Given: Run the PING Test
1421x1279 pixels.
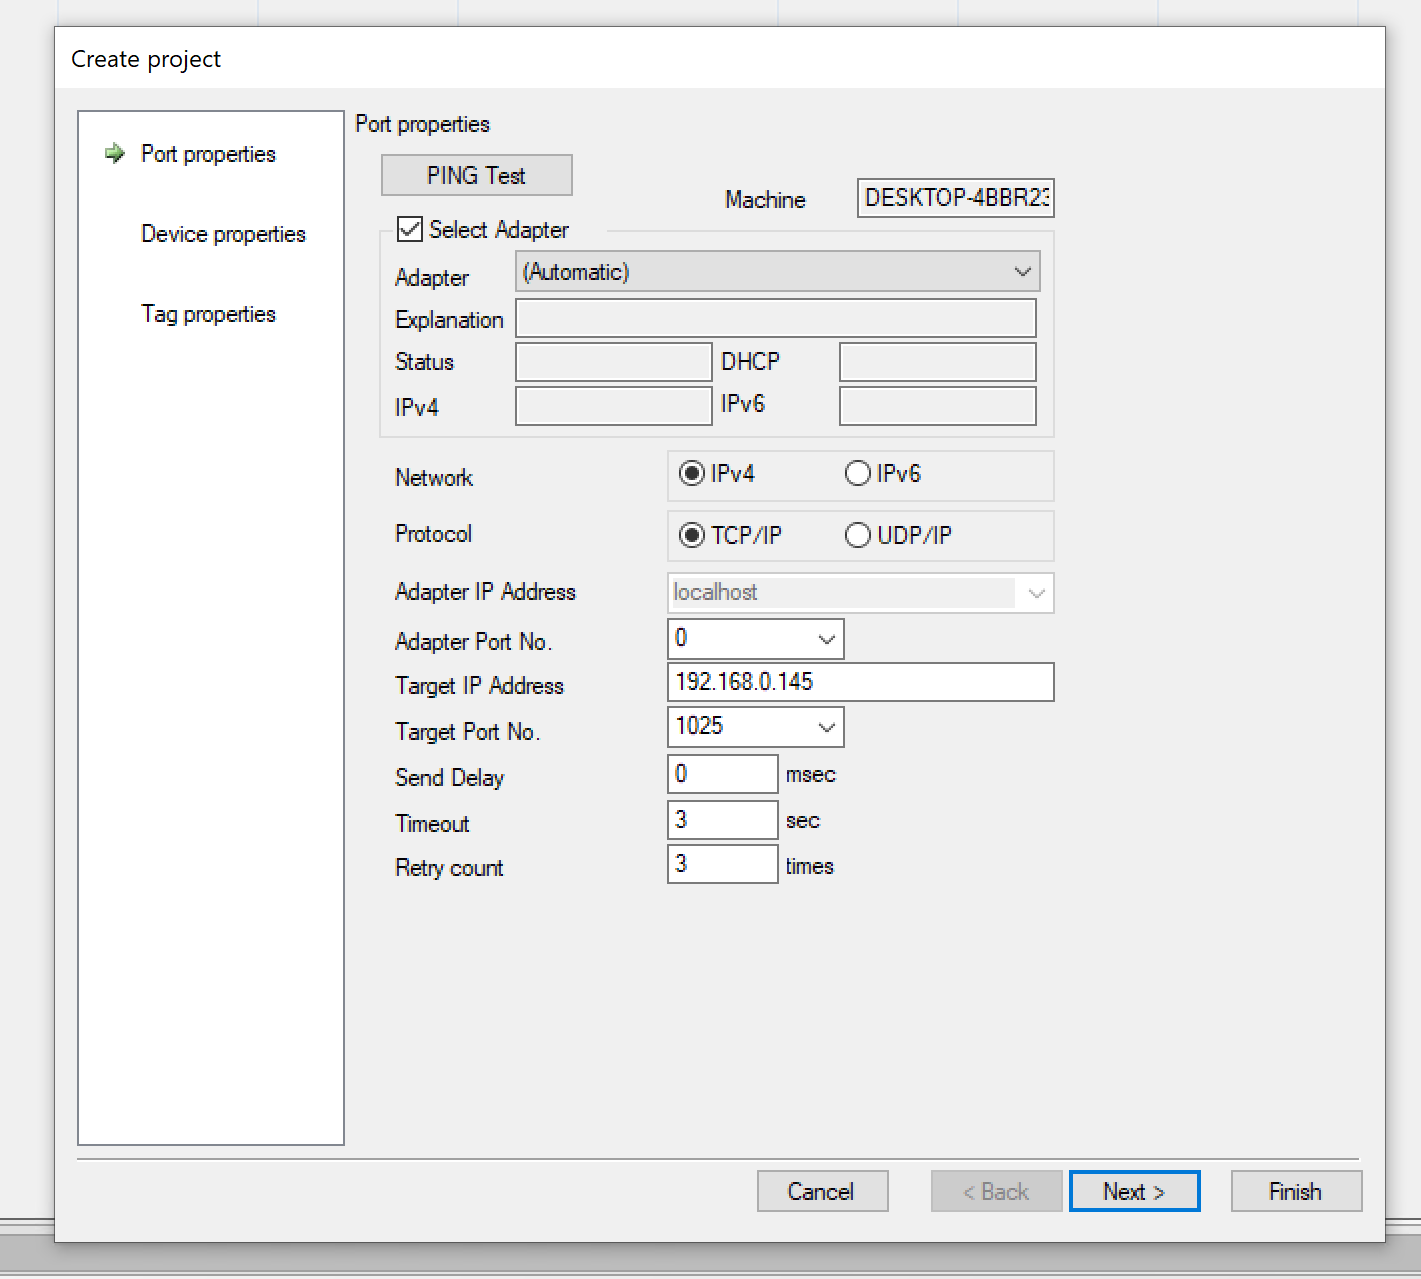Looking at the screenshot, I should (x=476, y=176).
